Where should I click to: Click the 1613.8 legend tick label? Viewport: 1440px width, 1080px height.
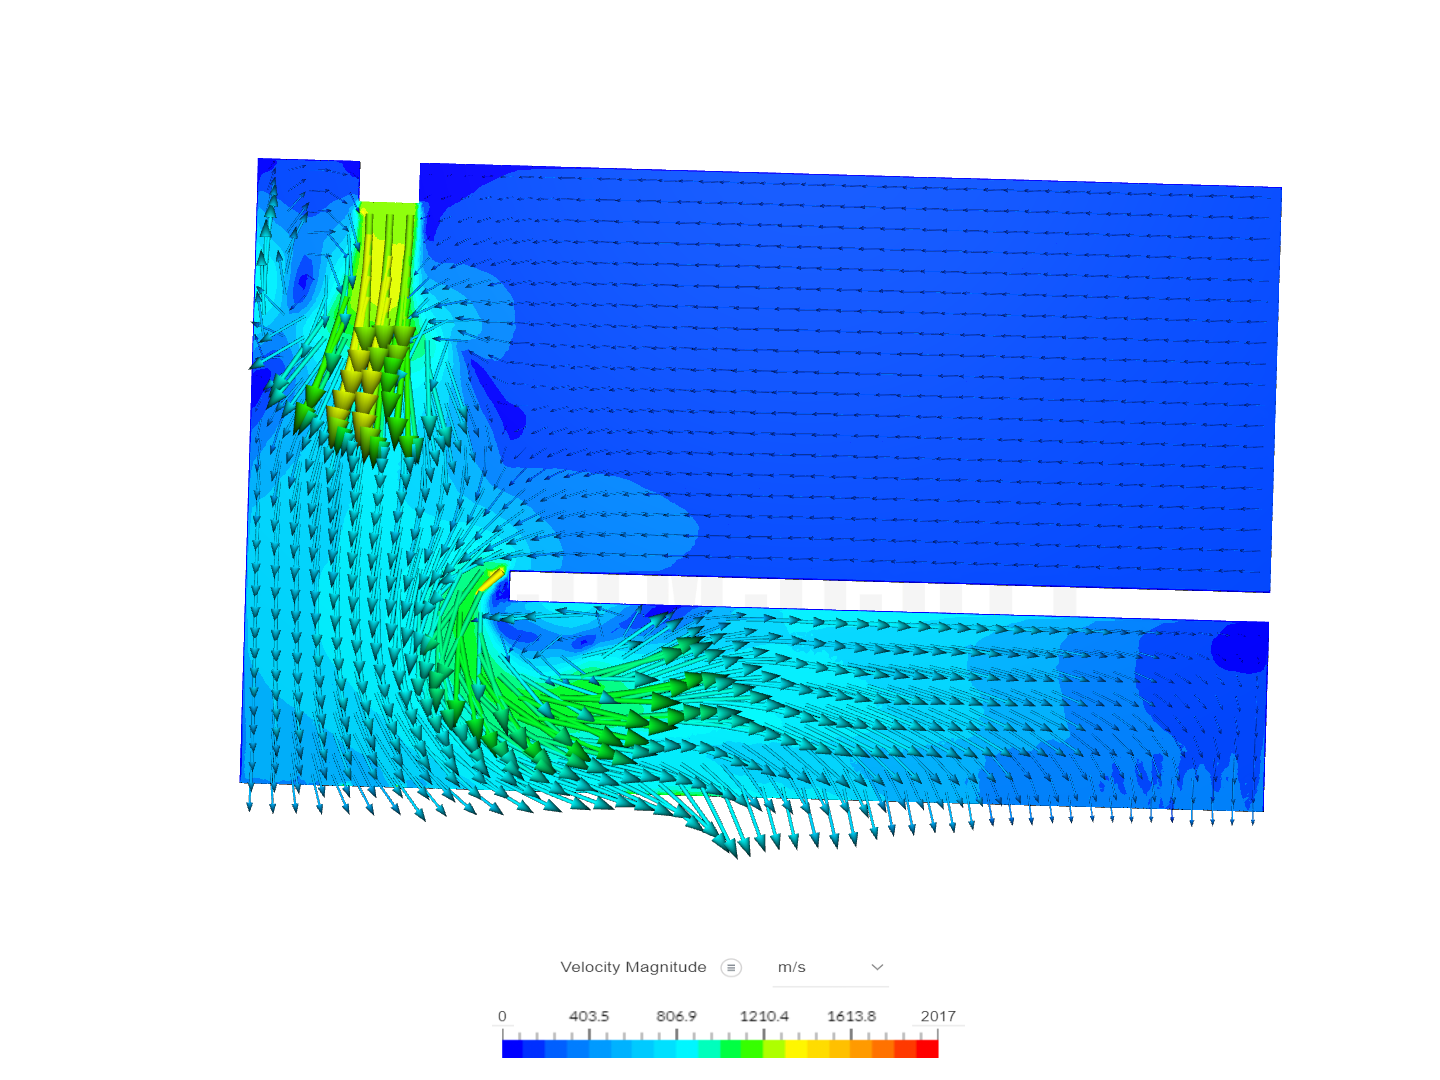(851, 1016)
